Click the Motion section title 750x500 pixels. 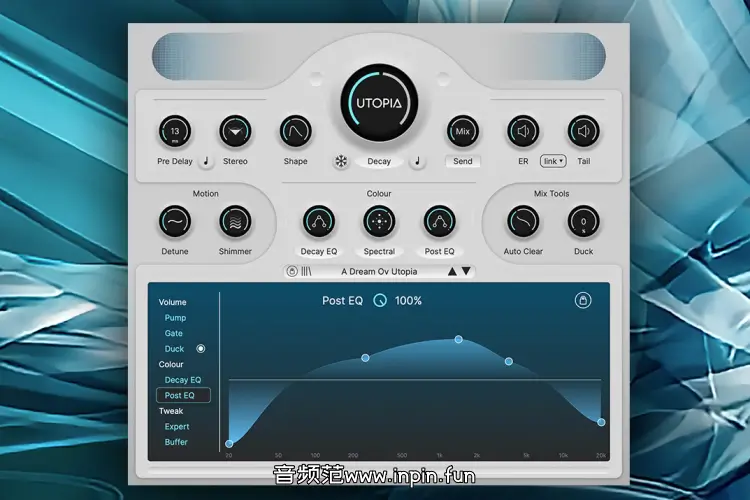click(206, 193)
